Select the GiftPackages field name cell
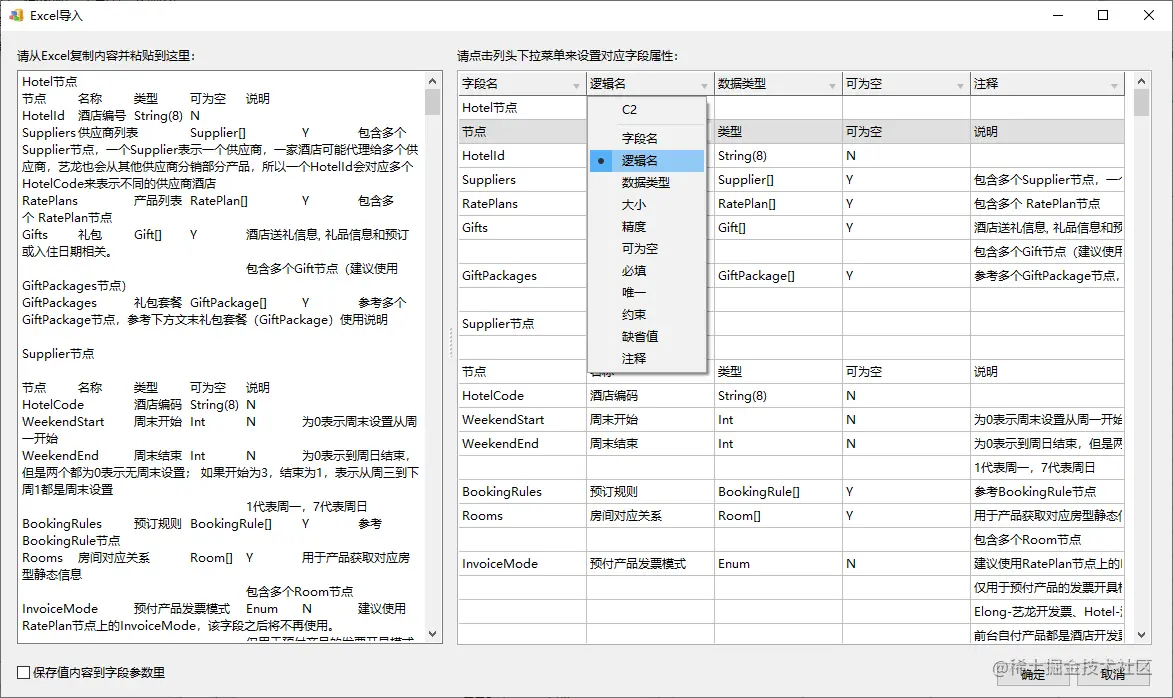This screenshot has width=1173, height=698. point(522,275)
